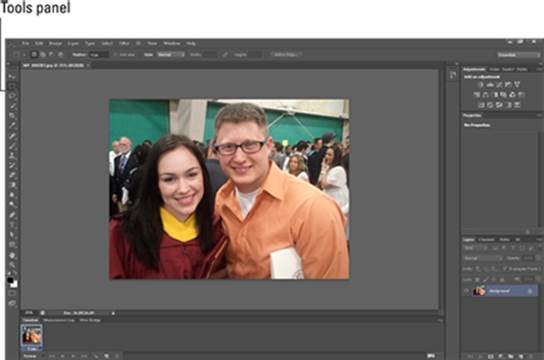Viewport: 544px width, 360px height.
Task: Select the History Brush tool
Action: 12,165
